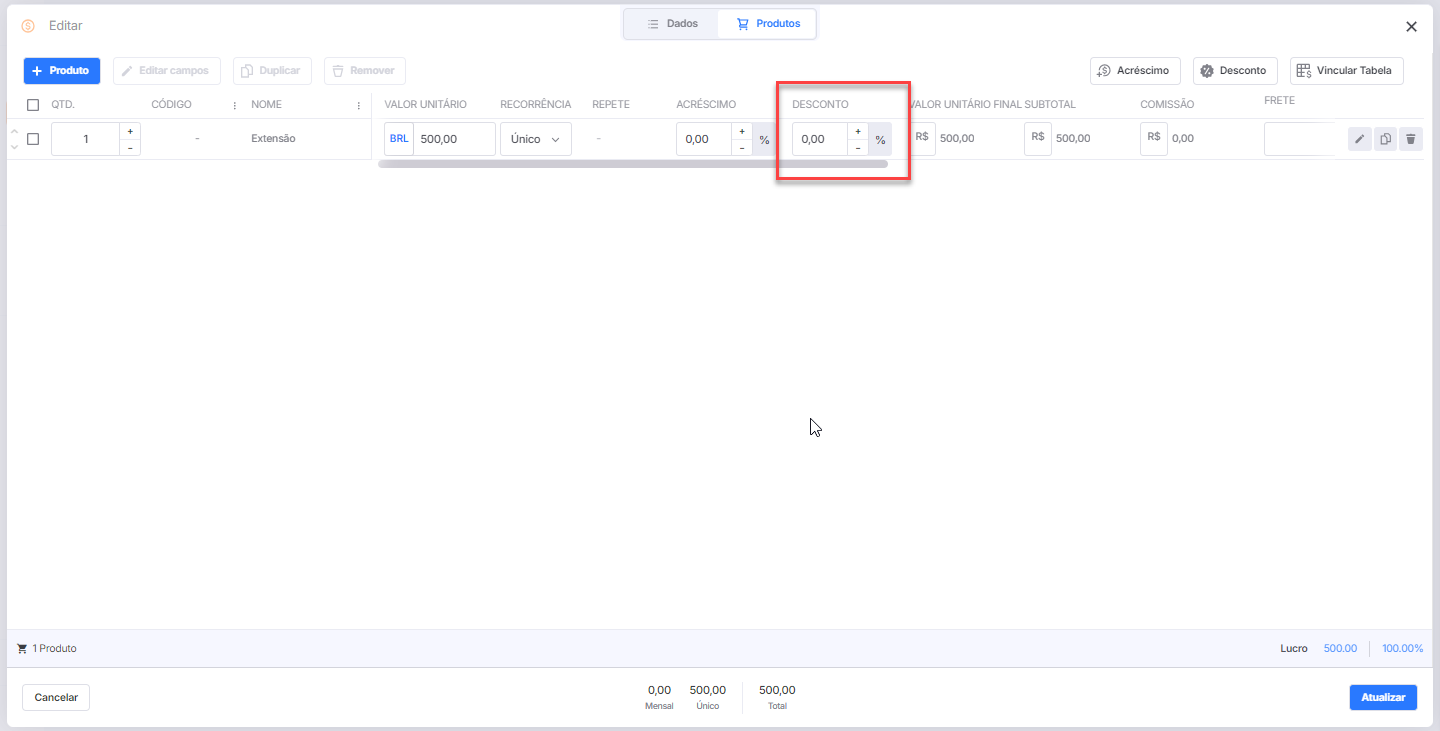Screen dimensions: 1440x731
Task: Click the Acréscimo button at top right
Action: (x=1135, y=71)
